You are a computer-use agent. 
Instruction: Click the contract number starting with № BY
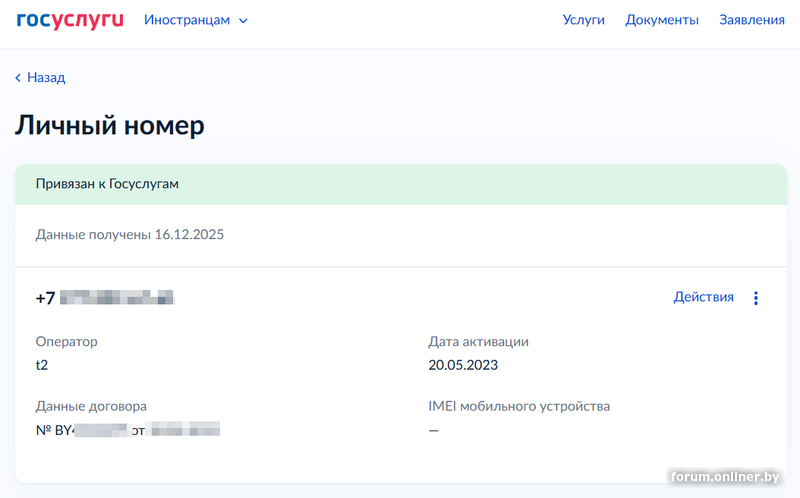pos(127,430)
